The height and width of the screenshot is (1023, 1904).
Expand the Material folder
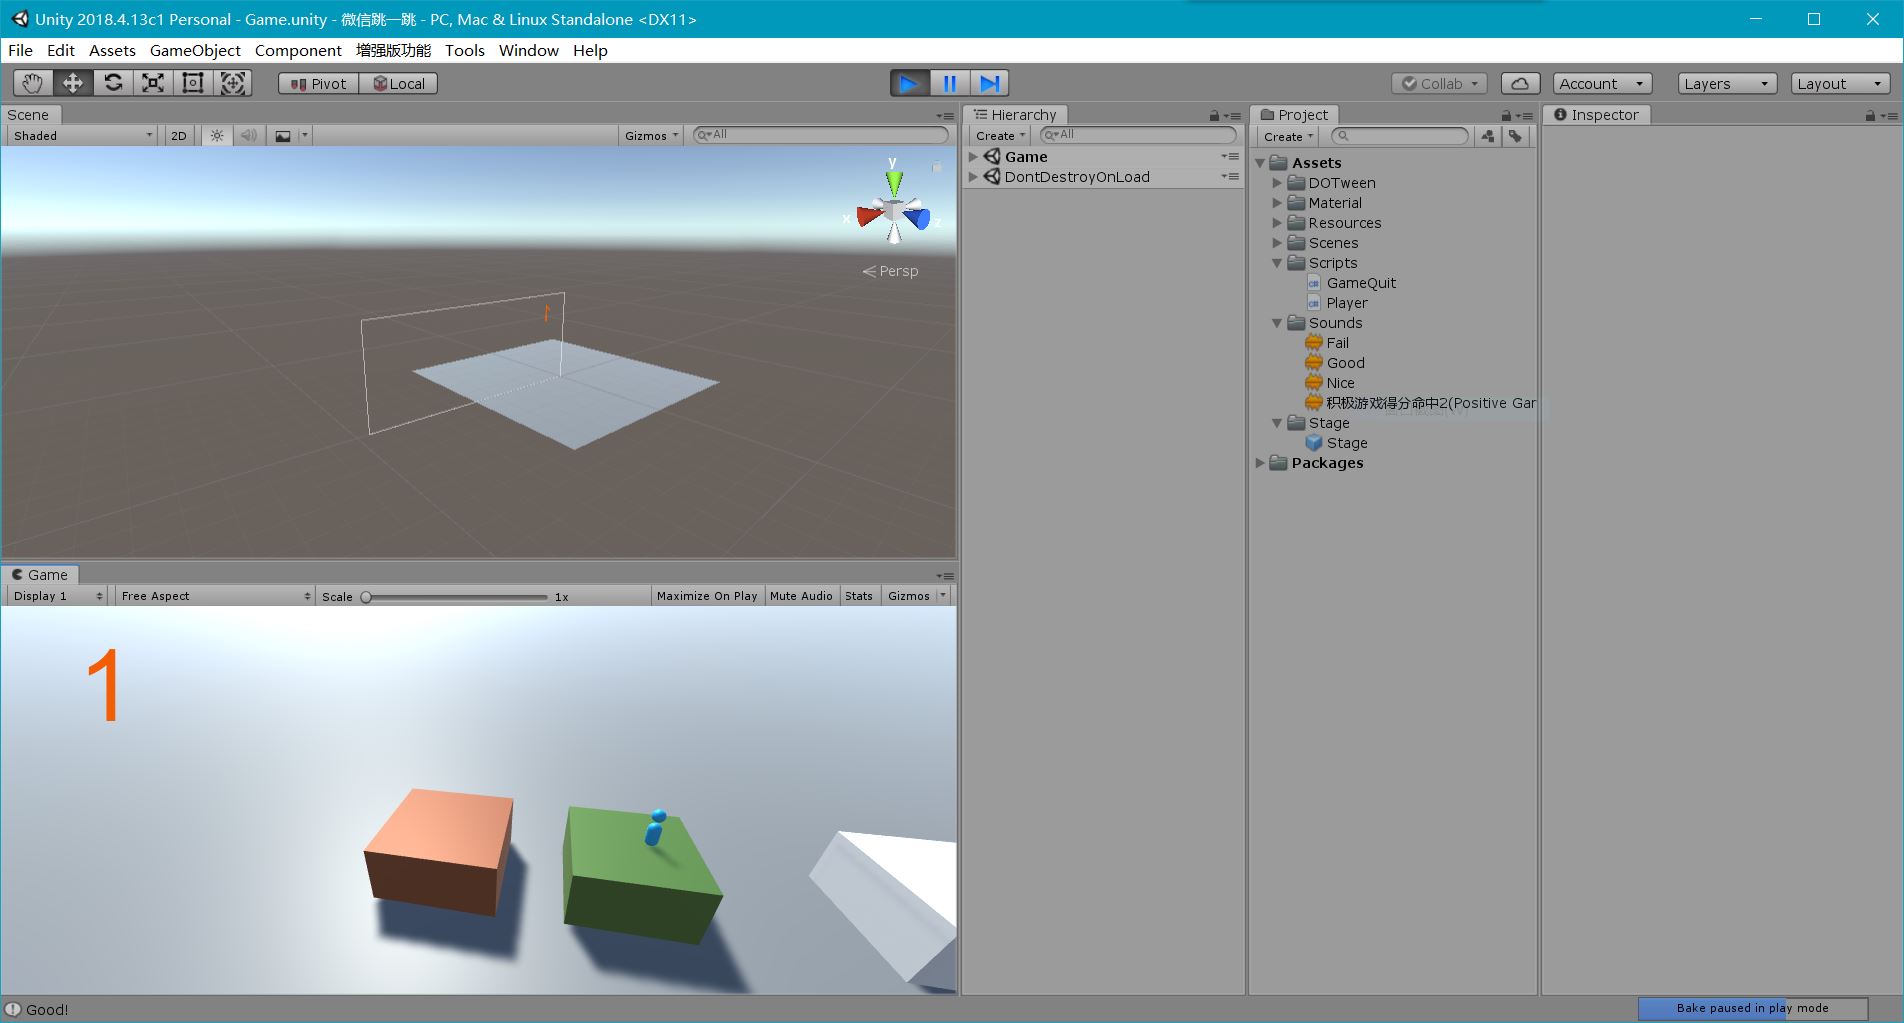[x=1277, y=203]
